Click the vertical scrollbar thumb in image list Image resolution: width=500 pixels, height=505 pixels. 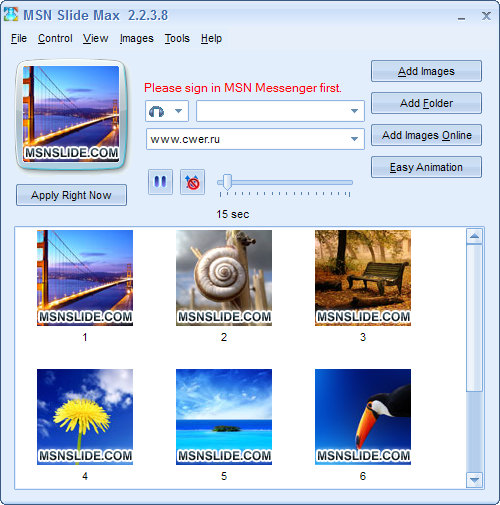[474, 318]
